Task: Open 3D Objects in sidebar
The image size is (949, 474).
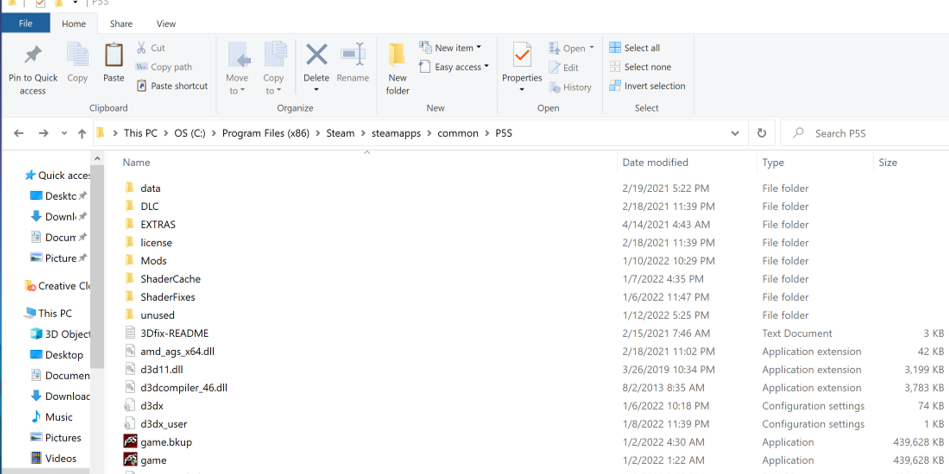Action: pos(59,334)
